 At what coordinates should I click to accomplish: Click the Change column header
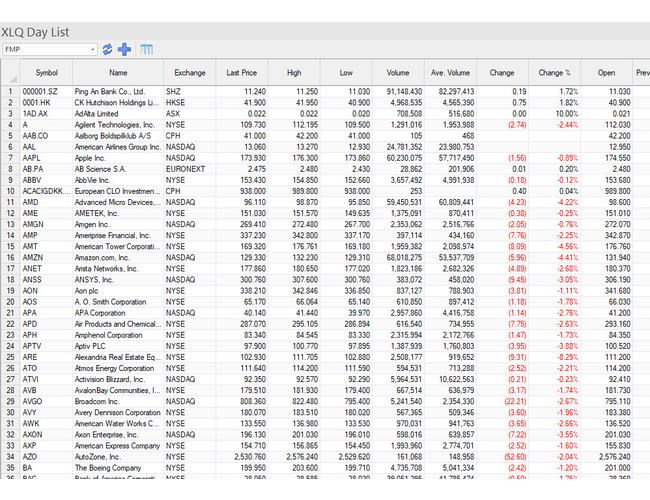click(x=502, y=73)
